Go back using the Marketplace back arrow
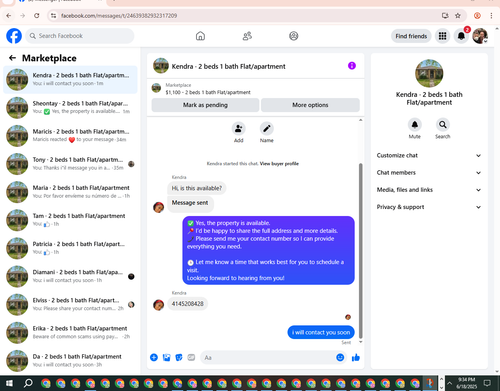The width and height of the screenshot is (500, 391). click(x=12, y=58)
